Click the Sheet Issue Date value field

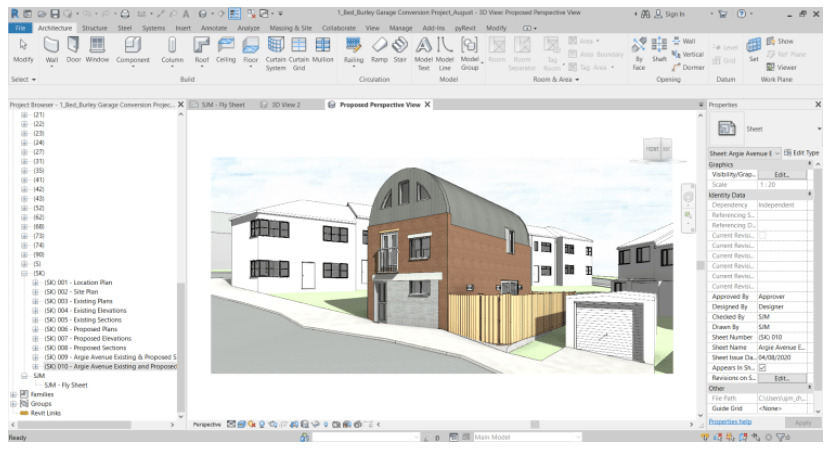(x=782, y=357)
